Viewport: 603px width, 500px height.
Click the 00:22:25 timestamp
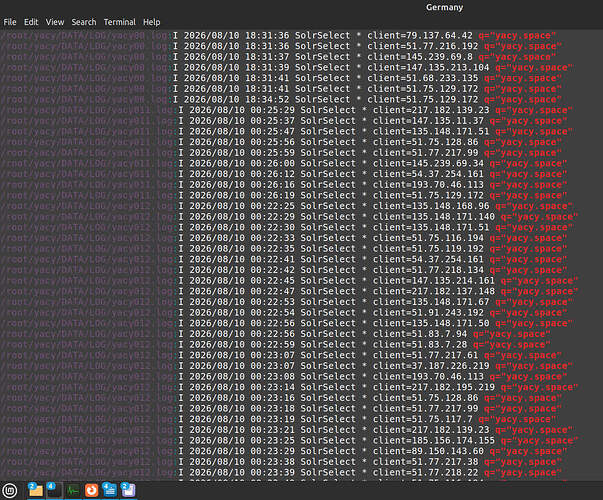(273, 206)
